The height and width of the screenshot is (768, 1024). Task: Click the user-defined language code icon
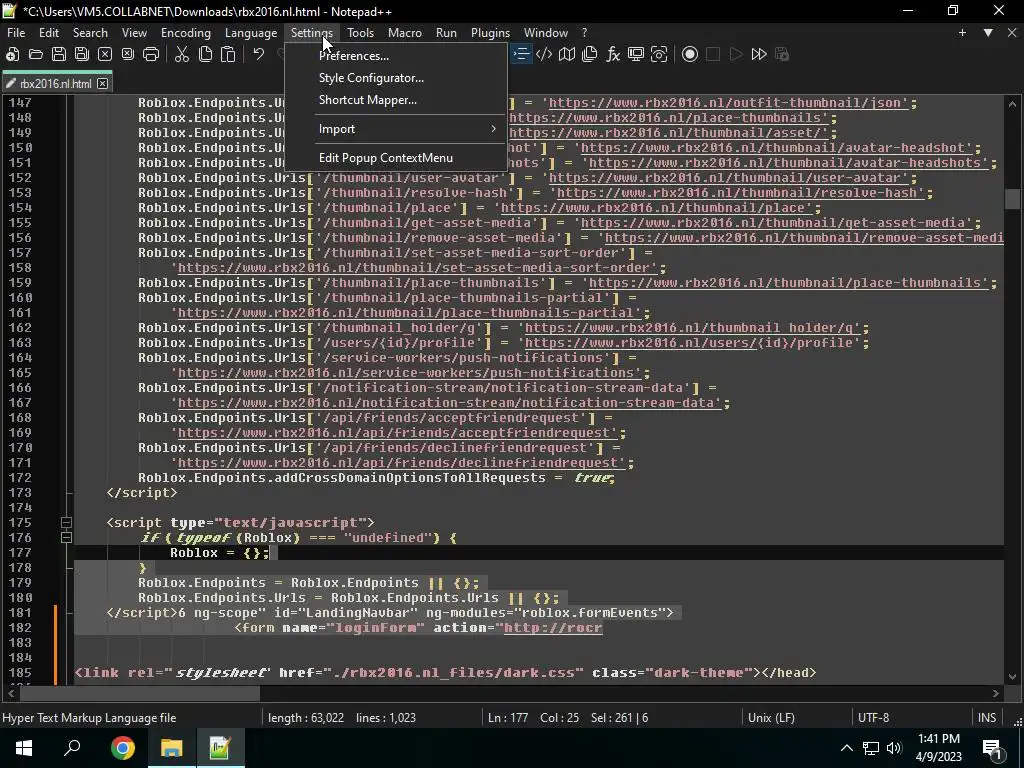pyautogui.click(x=543, y=54)
